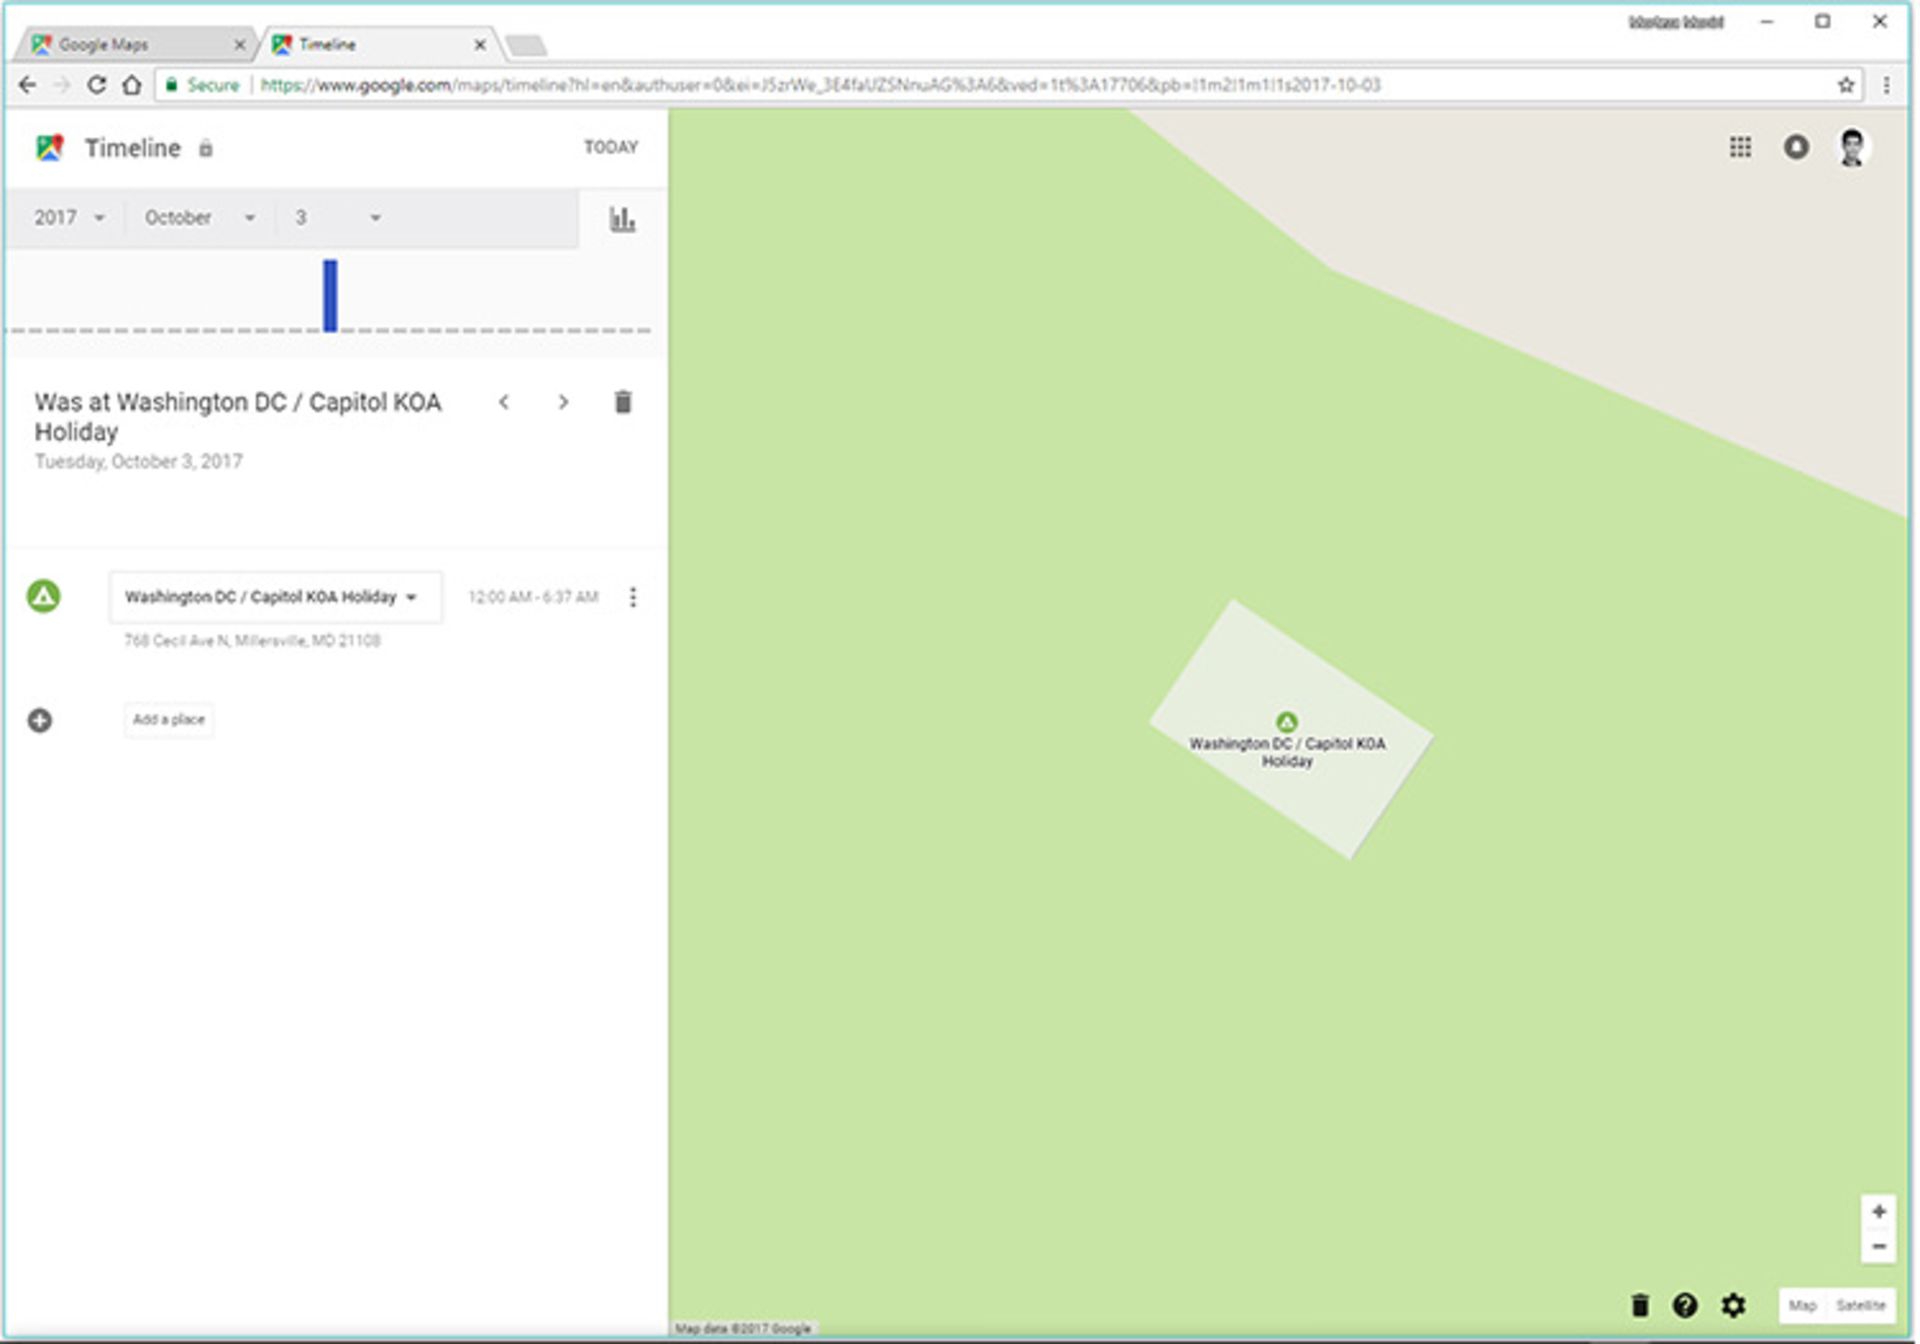Click the Timeline title text
1920x1344 pixels.
[x=132, y=148]
